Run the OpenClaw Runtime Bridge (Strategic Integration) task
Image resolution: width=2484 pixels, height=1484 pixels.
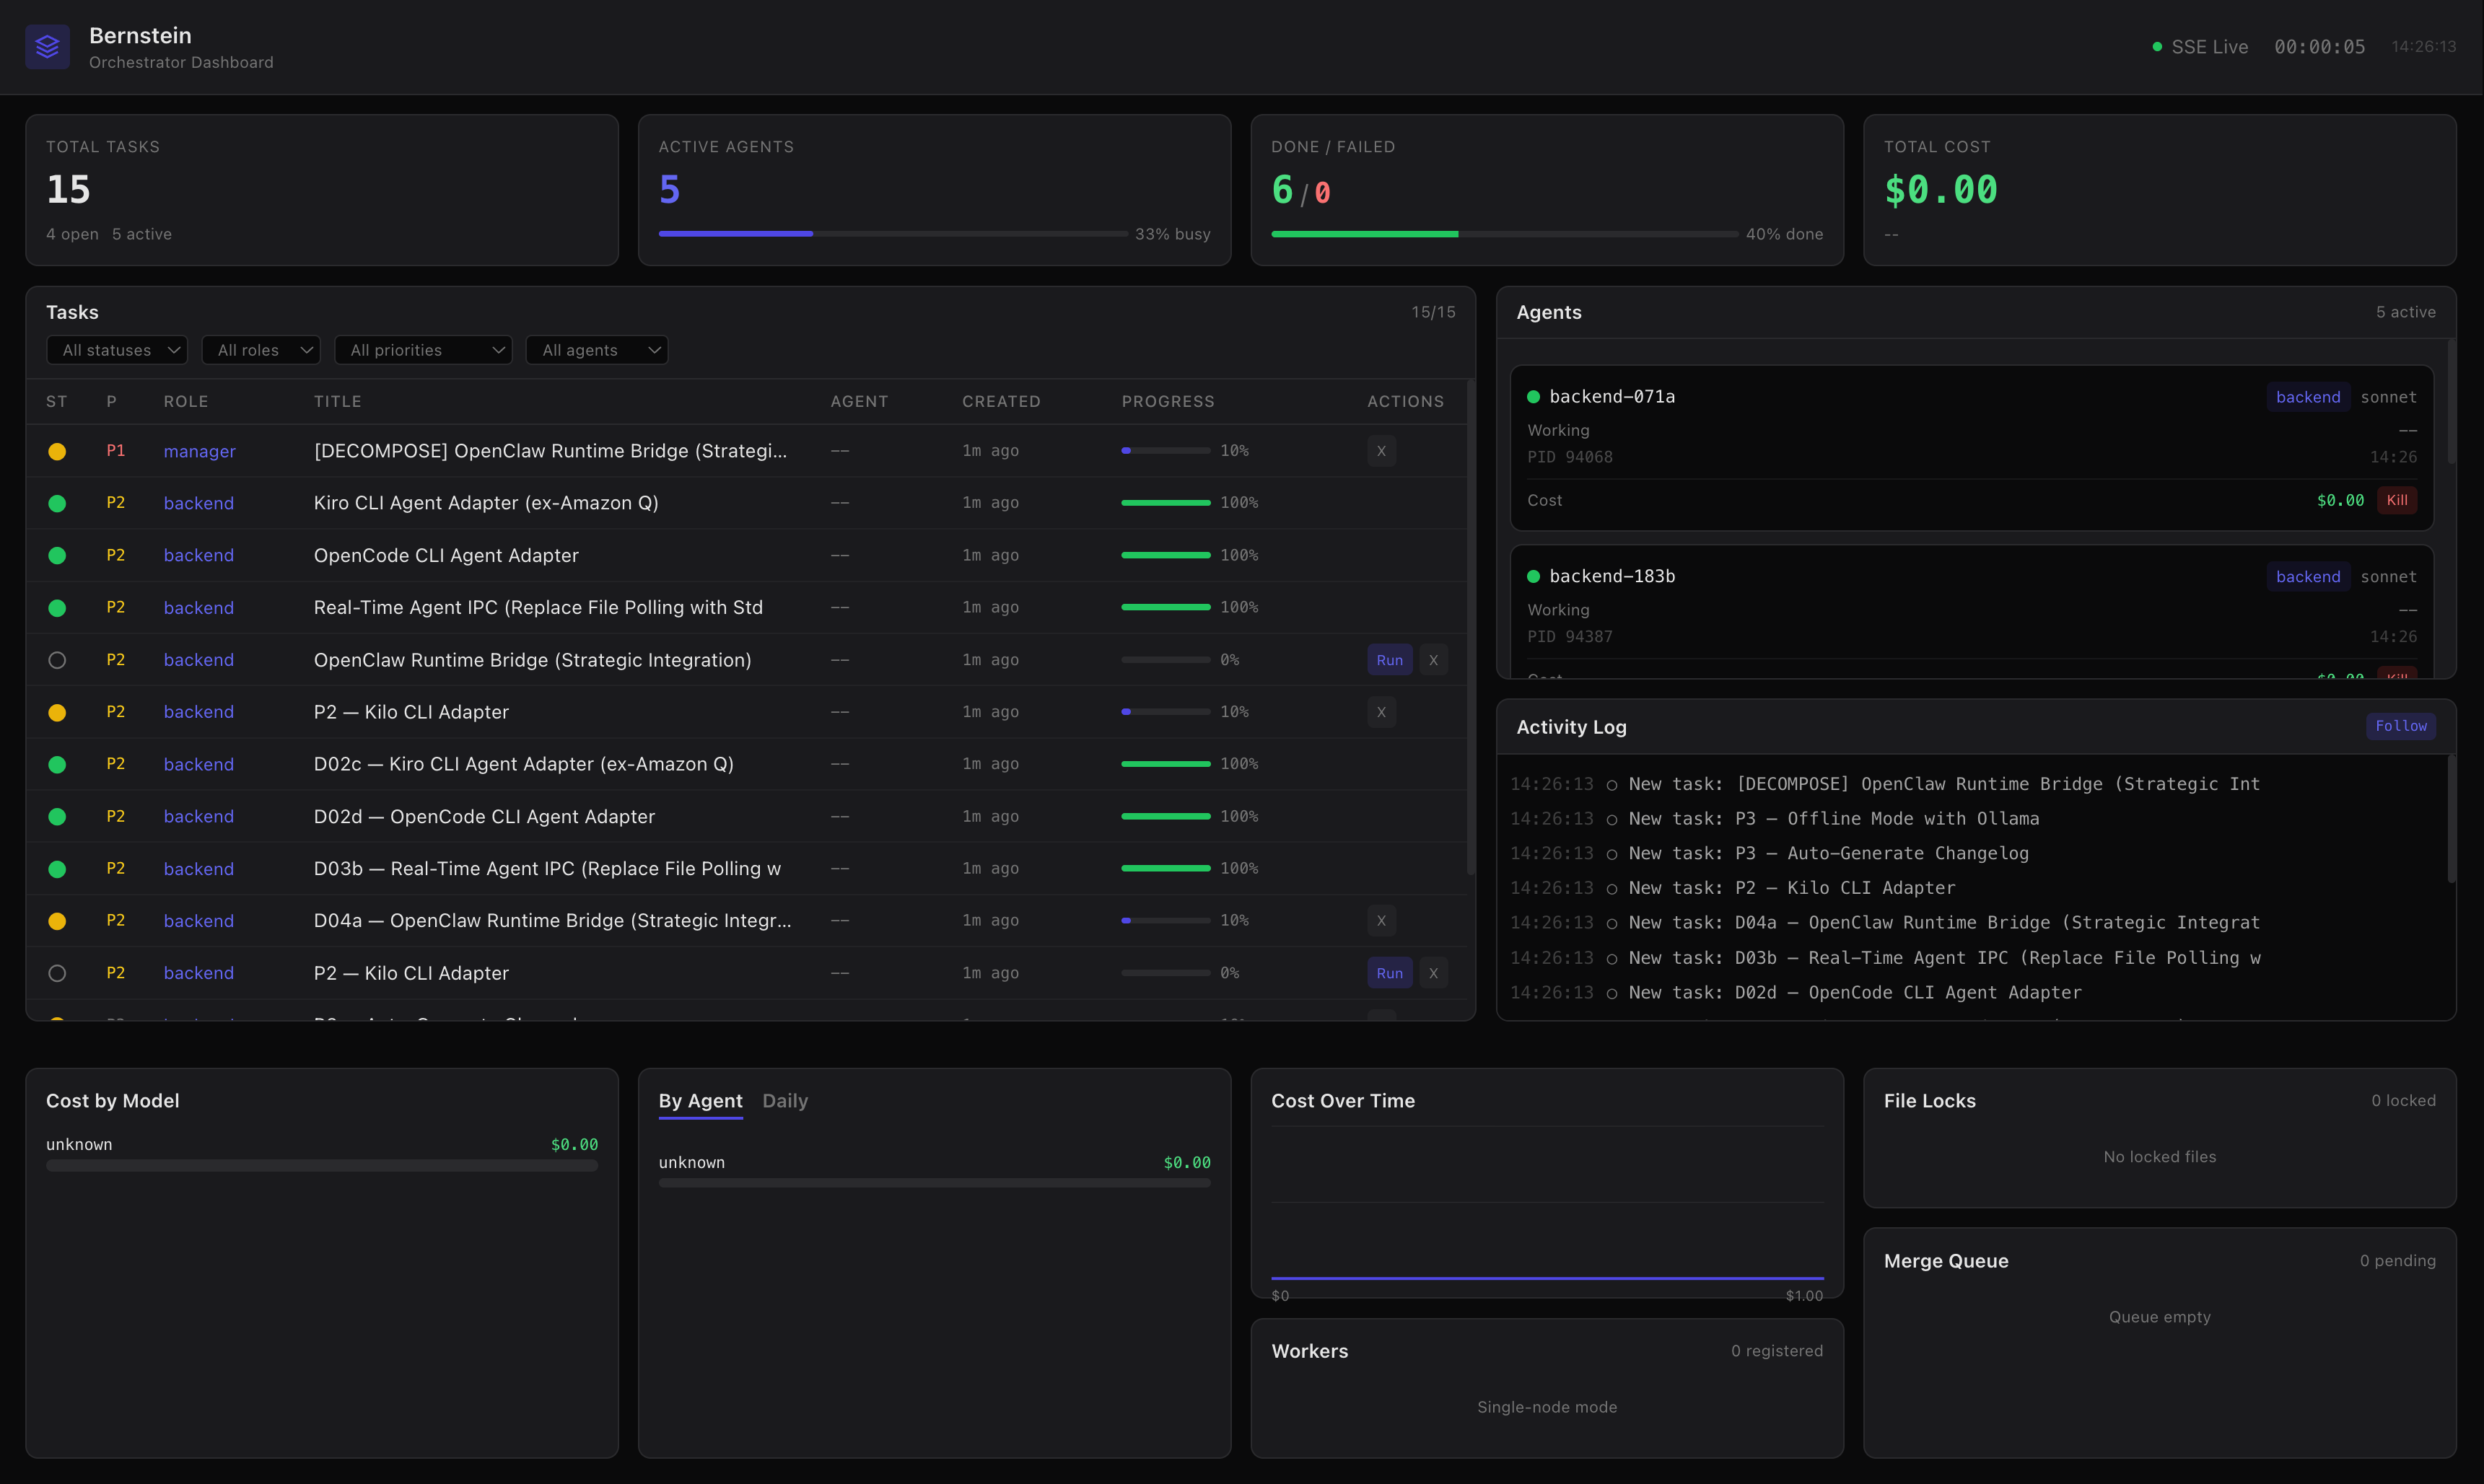coord(1389,660)
